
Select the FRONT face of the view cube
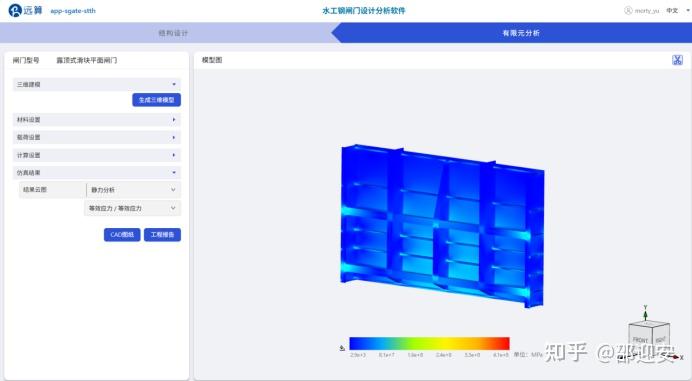coord(640,340)
